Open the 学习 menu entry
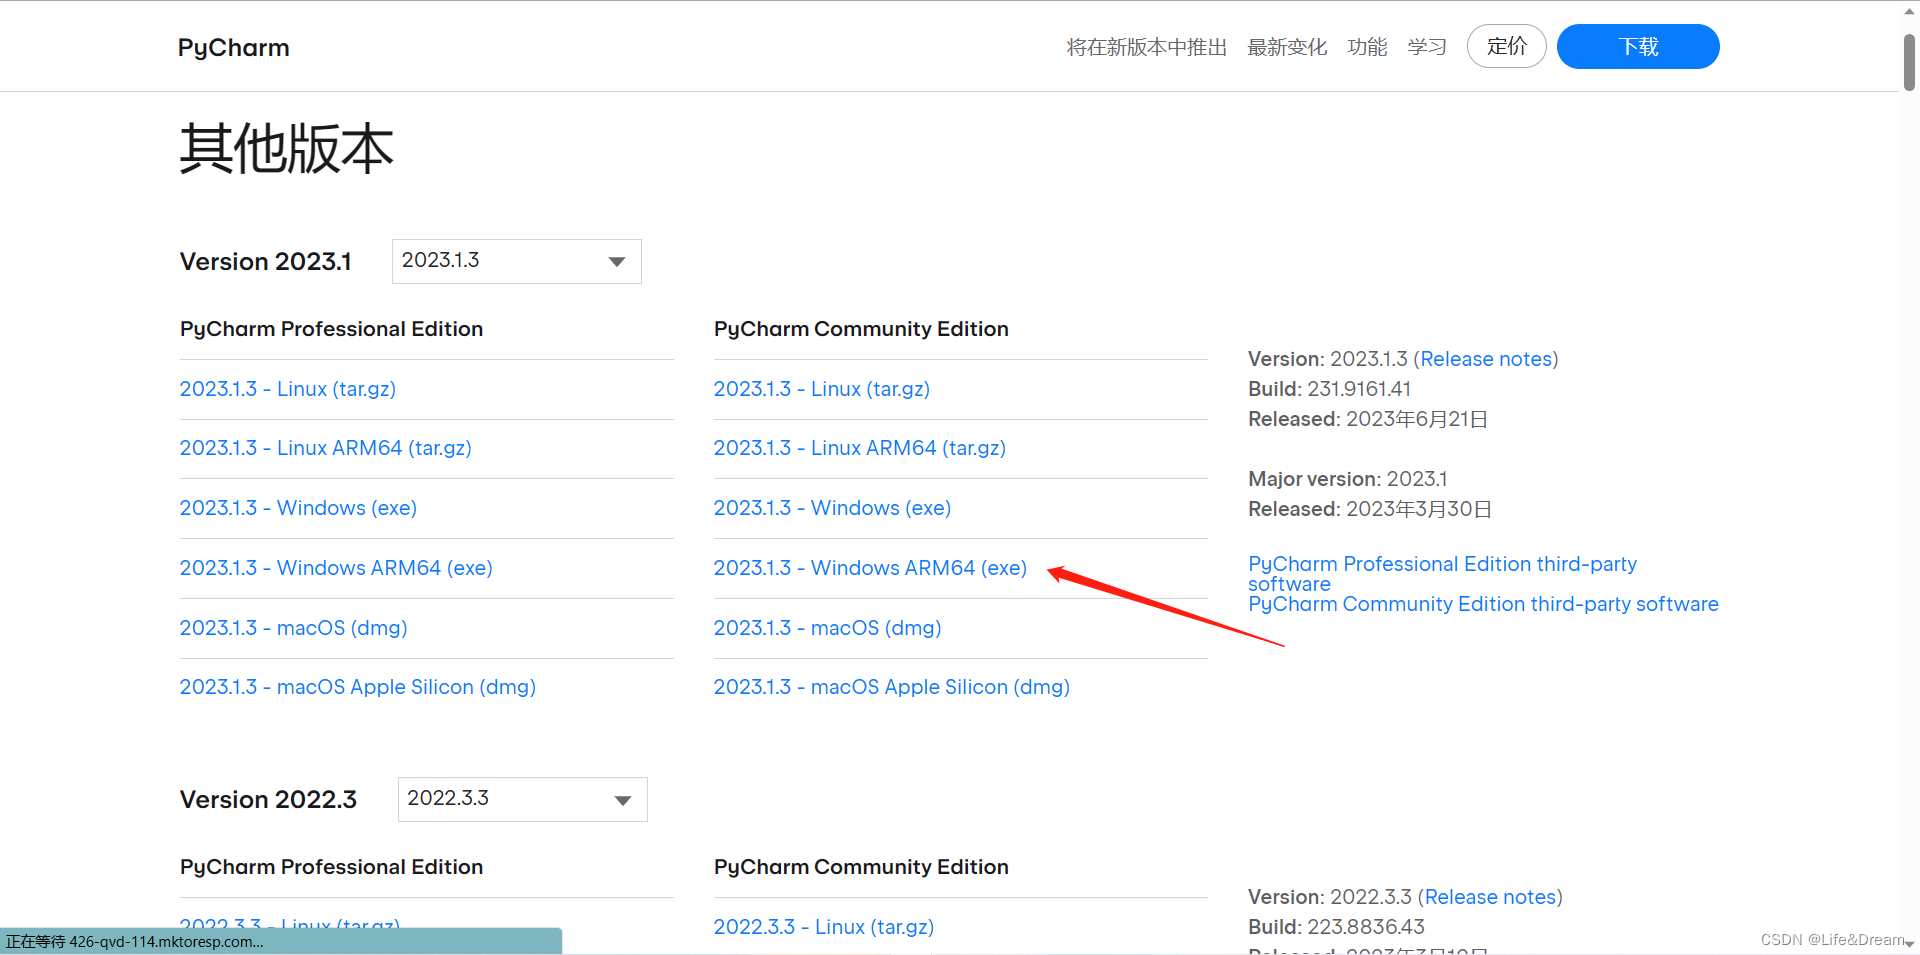Viewport: 1920px width, 955px height. click(1427, 47)
